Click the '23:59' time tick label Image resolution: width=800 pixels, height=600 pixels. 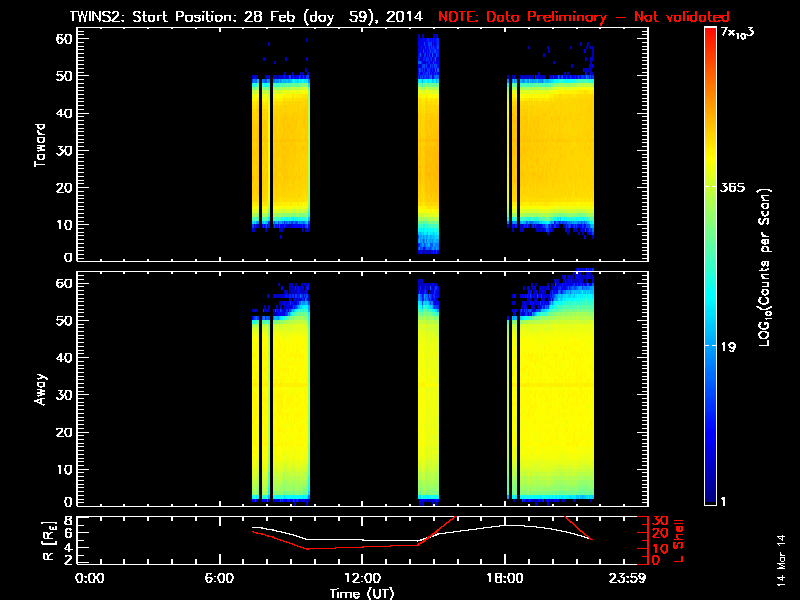point(628,578)
